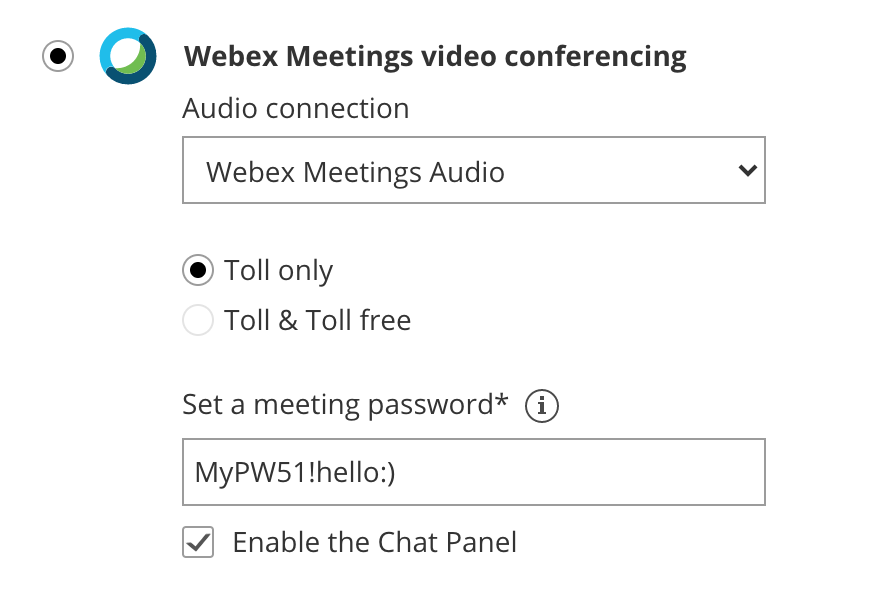Viewport: 878px width, 614px height.
Task: Select the Toll only radio button
Action: click(198, 270)
